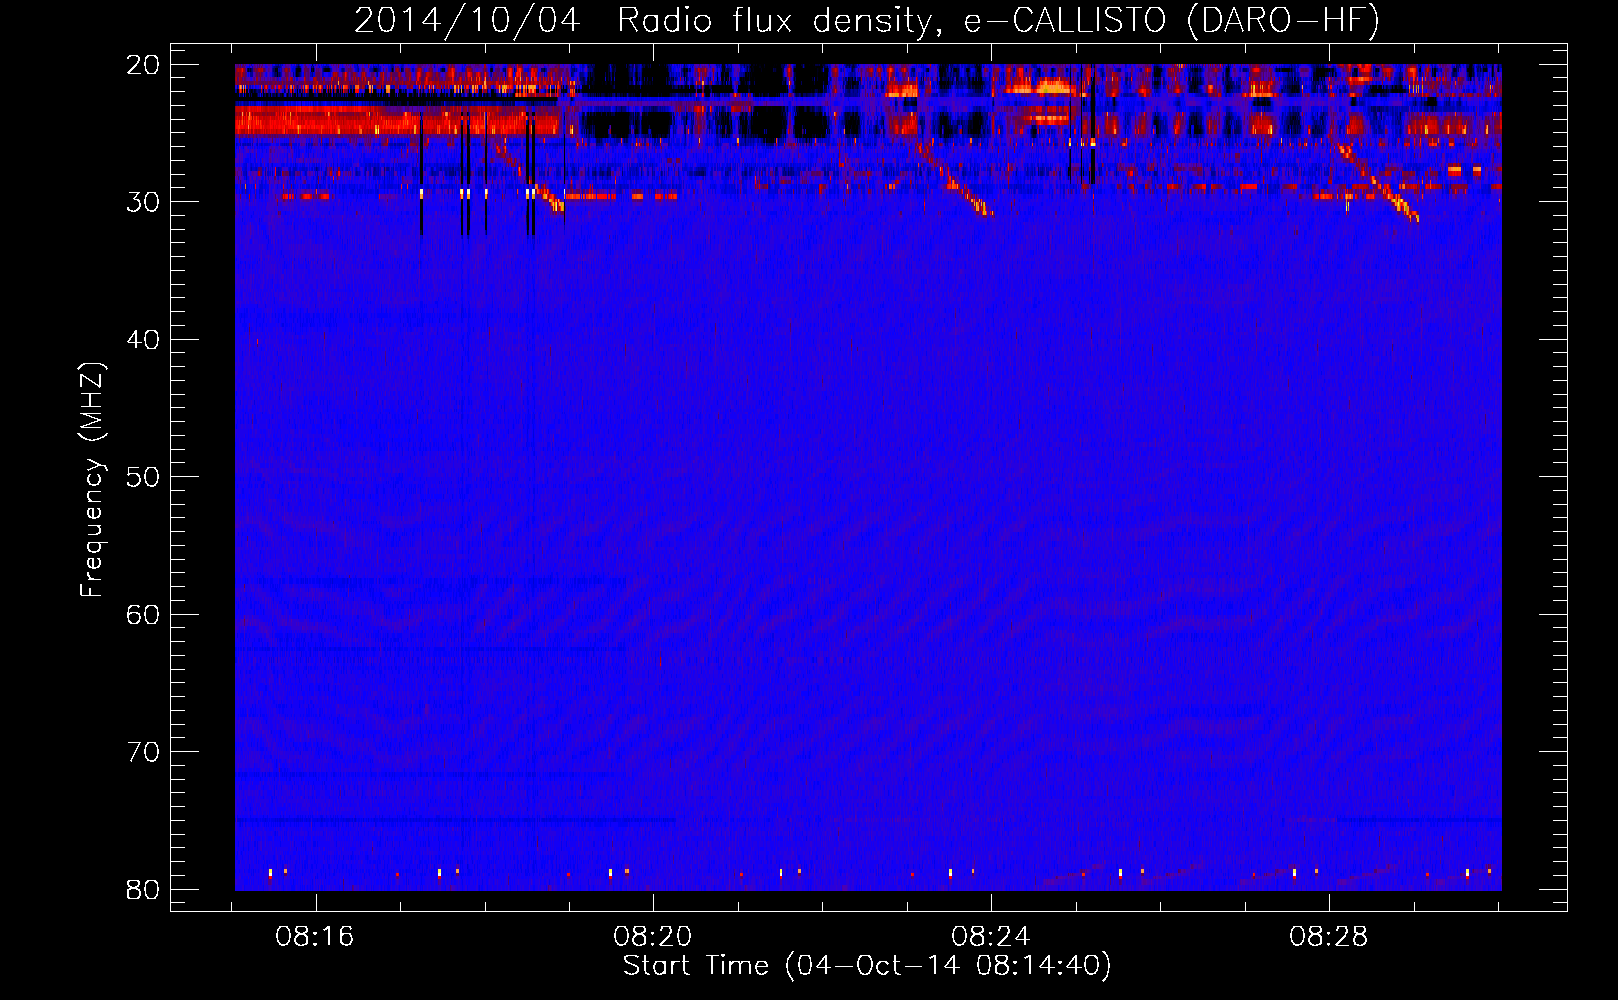Click the 'Start Time (04-Oct-14 08:14:40)' label
The height and width of the screenshot is (1000, 1618).
point(867,966)
